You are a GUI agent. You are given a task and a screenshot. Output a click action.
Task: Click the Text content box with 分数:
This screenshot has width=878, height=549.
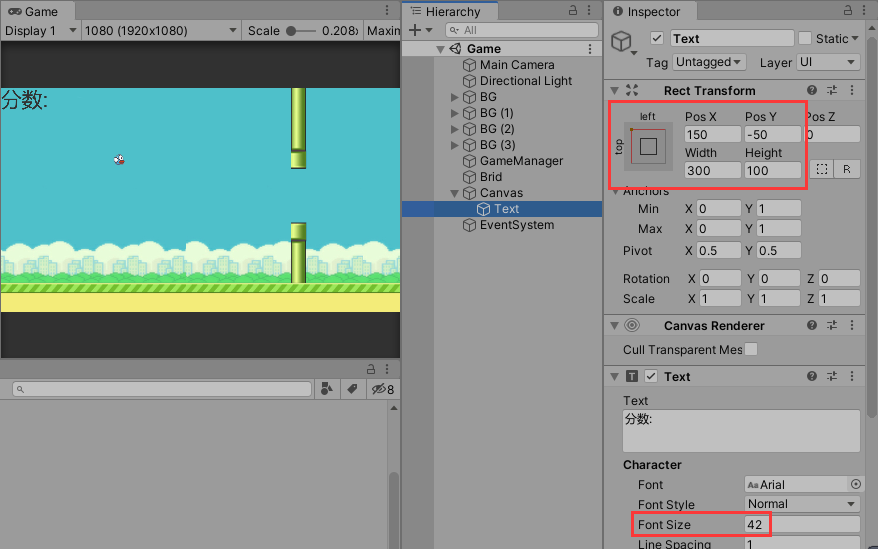[x=741, y=431]
